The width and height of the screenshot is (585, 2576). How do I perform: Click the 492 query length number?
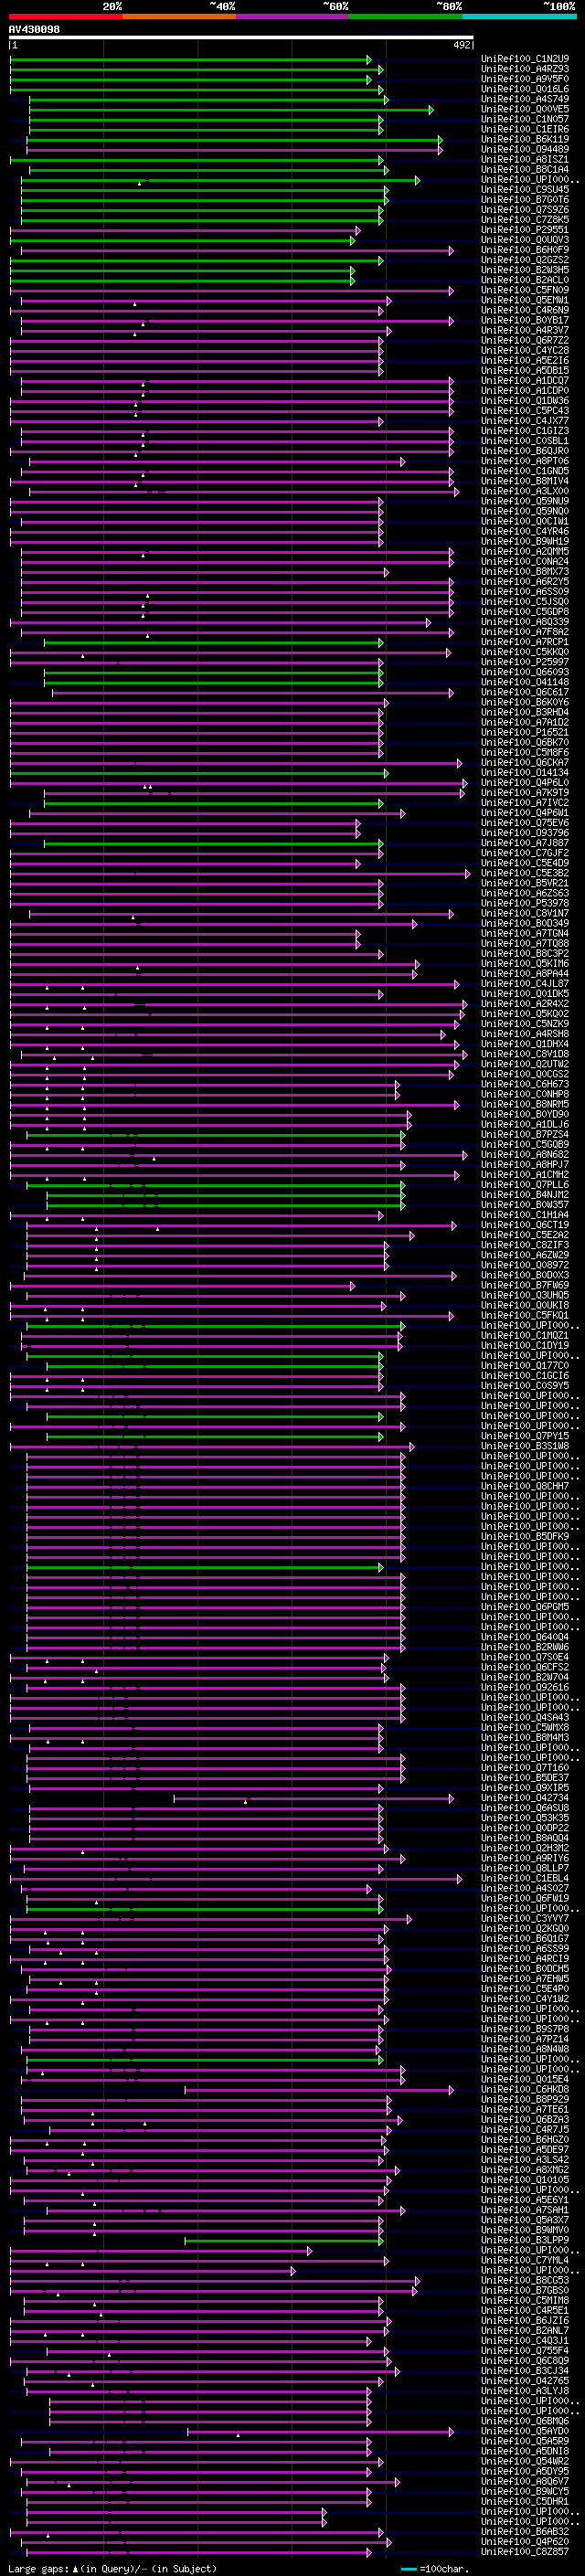tap(461, 45)
